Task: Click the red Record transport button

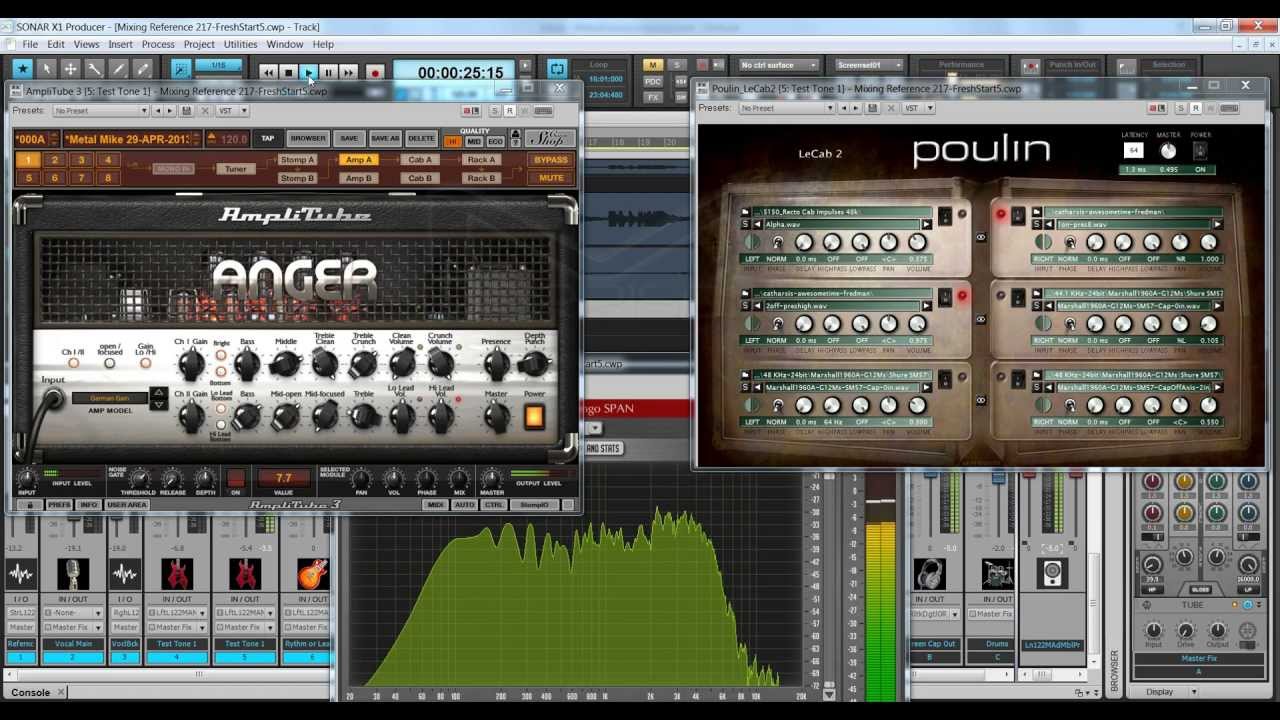Action: 375,72
